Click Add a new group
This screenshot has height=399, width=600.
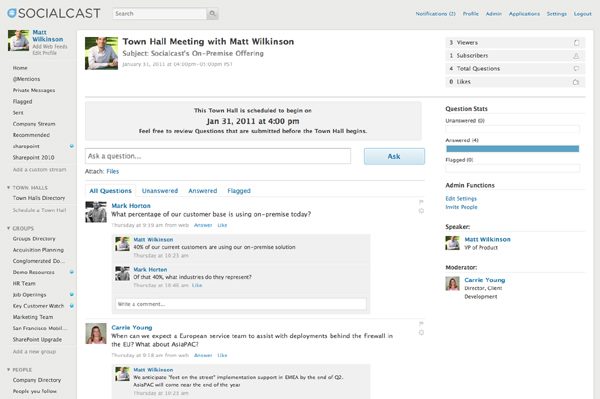click(34, 352)
